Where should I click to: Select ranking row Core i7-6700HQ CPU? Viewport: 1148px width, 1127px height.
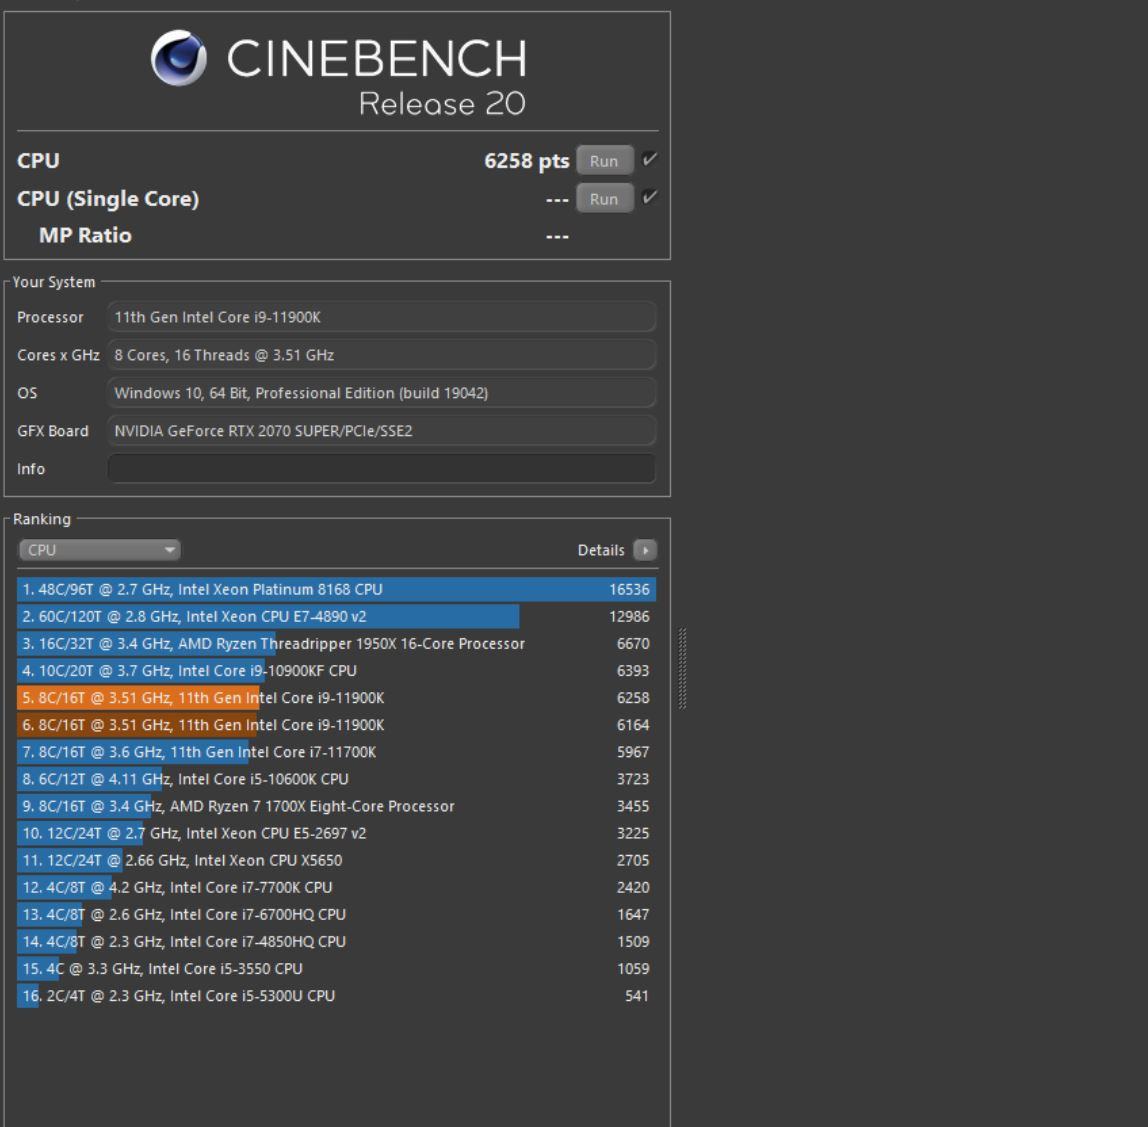[x=337, y=915]
